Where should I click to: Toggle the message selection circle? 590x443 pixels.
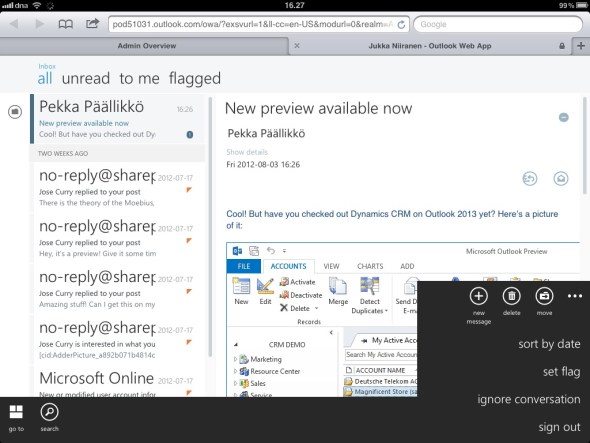click(x=15, y=112)
